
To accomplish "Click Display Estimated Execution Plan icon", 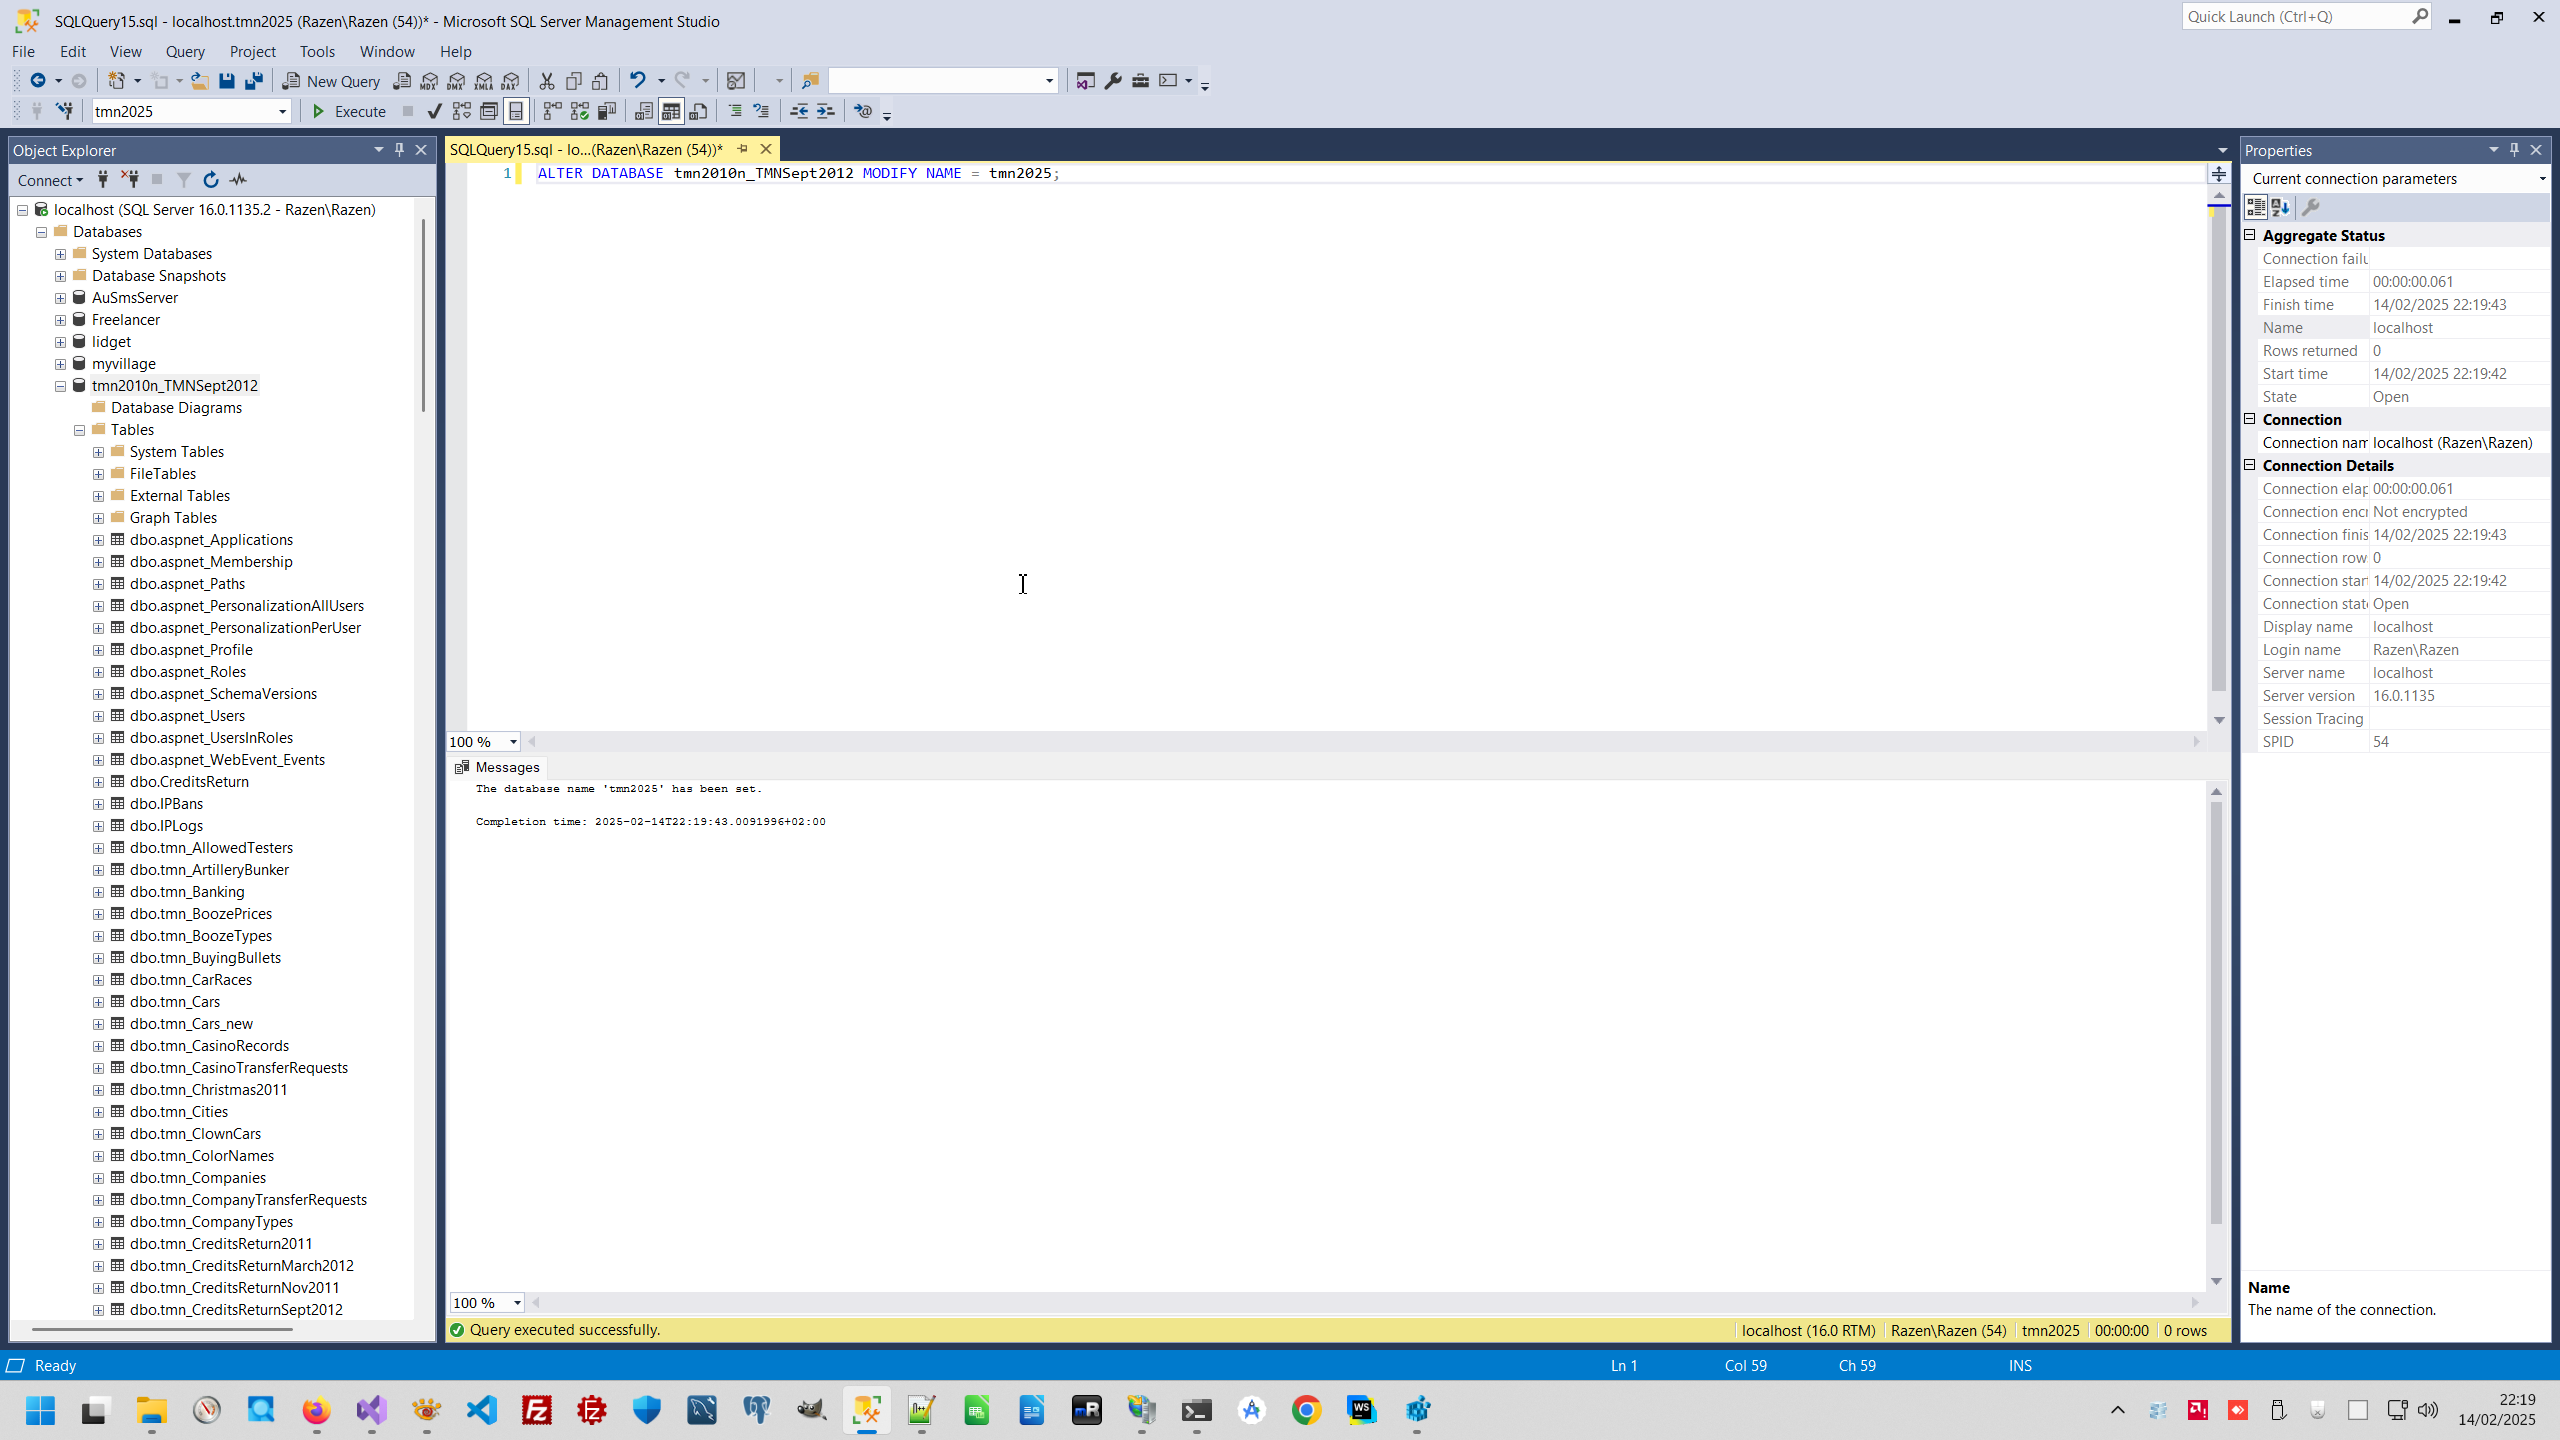I will click(461, 111).
